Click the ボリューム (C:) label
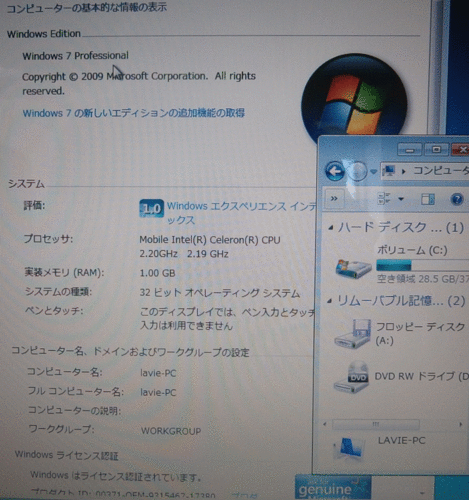469x500 pixels. click(x=412, y=250)
